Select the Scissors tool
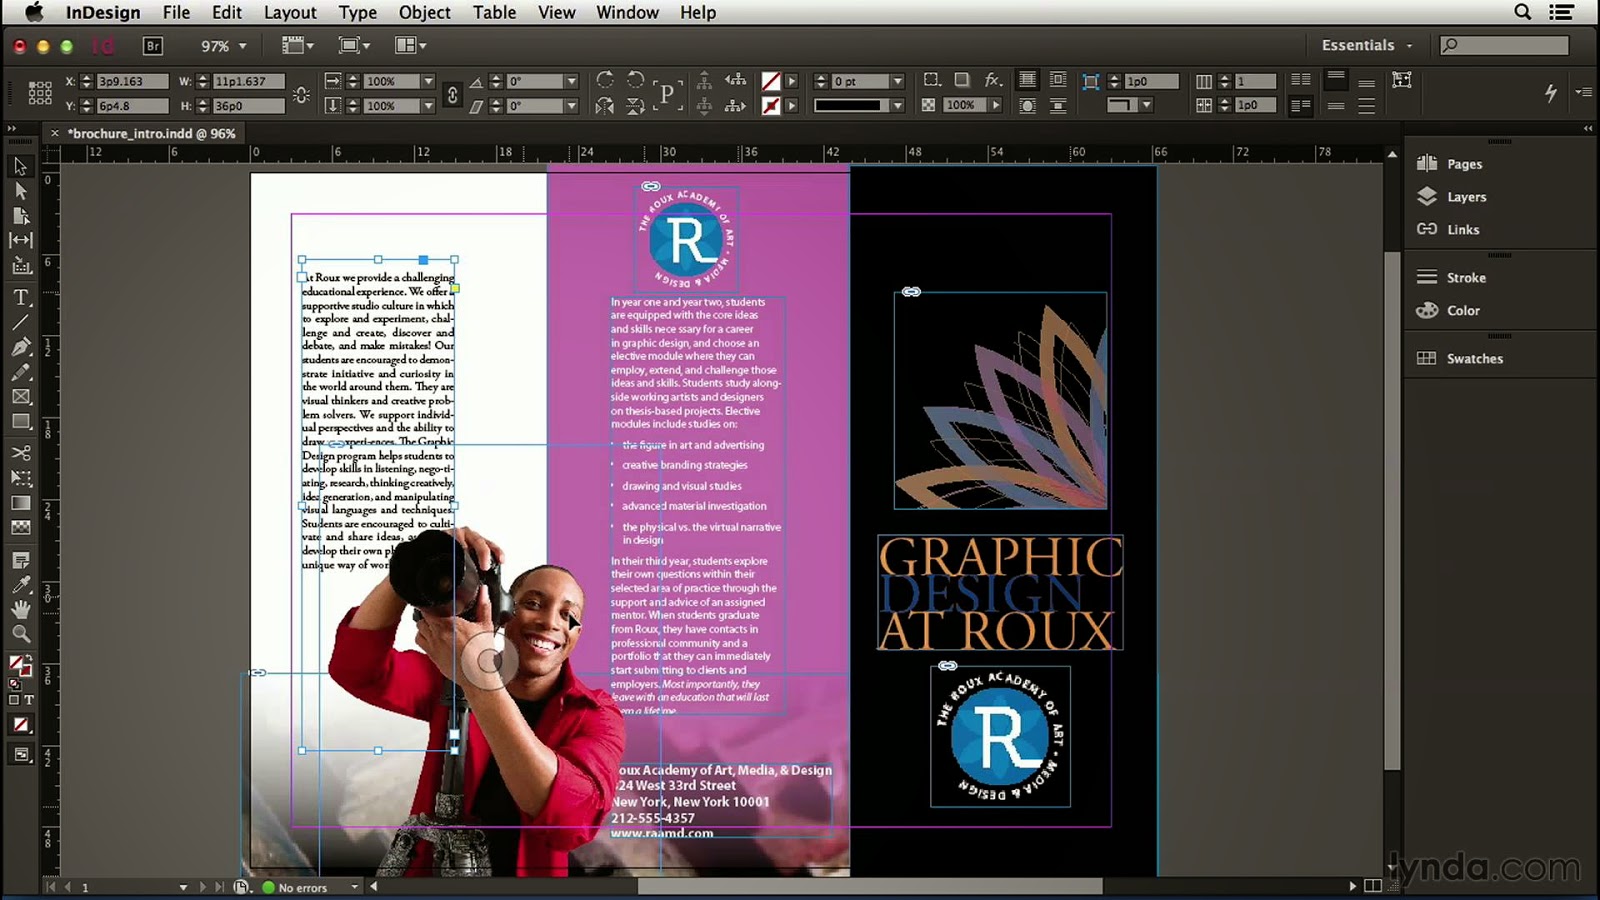The image size is (1600, 900). click(21, 452)
